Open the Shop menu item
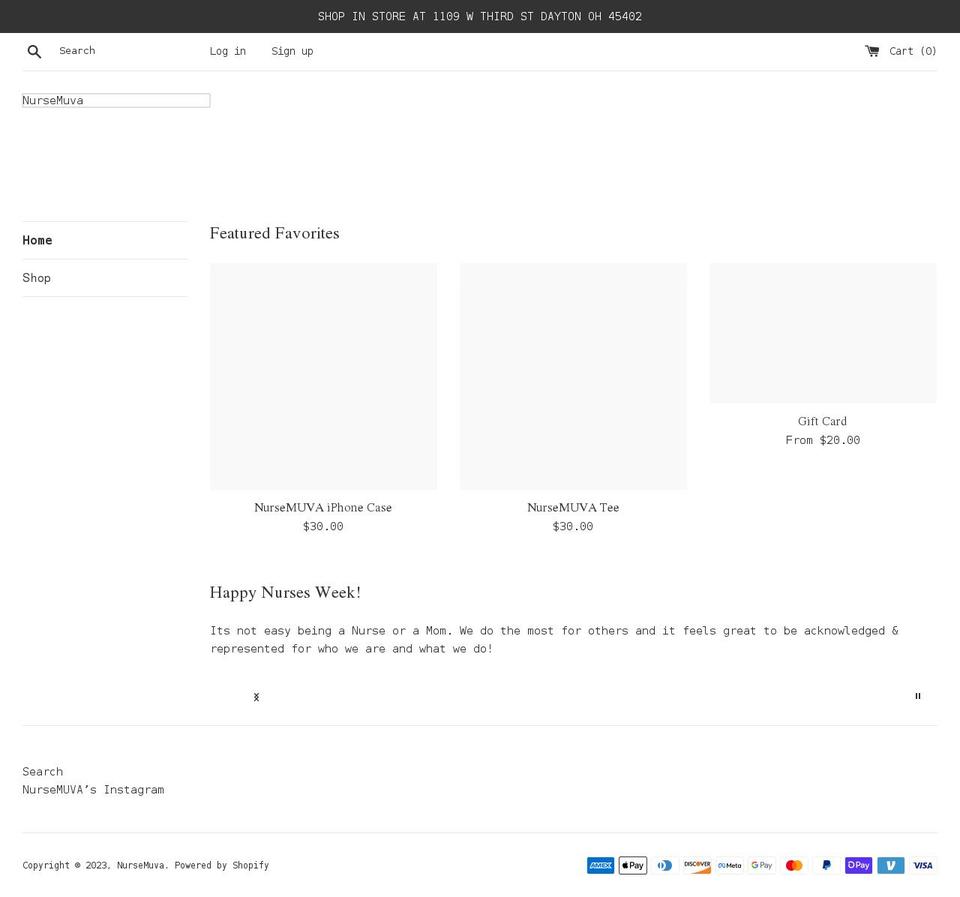Screen dimensions: 960x897 click(x=36, y=277)
